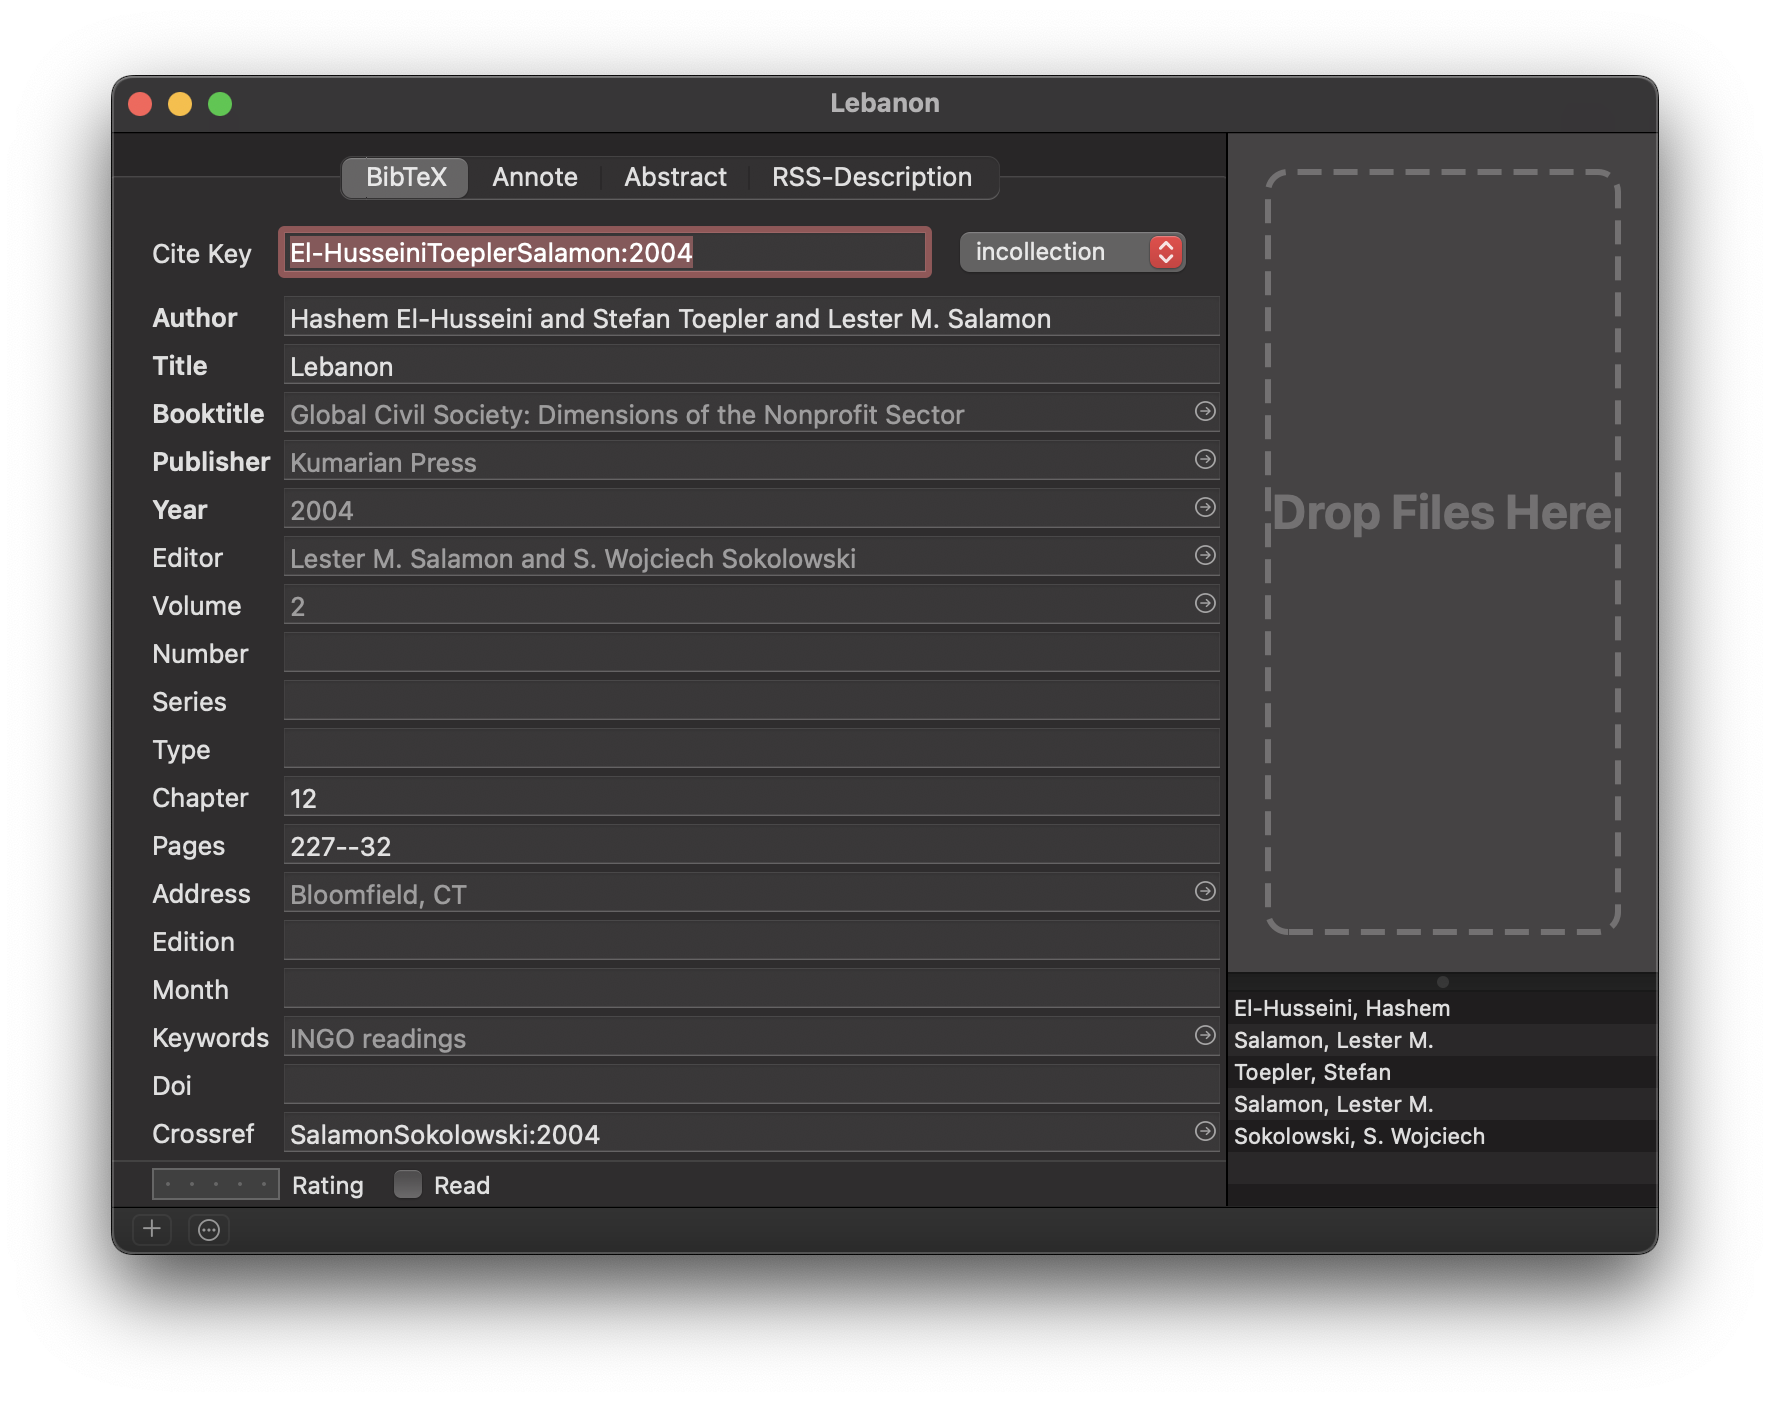1770x1402 pixels.
Task: Open the Year field's crossref arrow icon
Action: (1204, 508)
